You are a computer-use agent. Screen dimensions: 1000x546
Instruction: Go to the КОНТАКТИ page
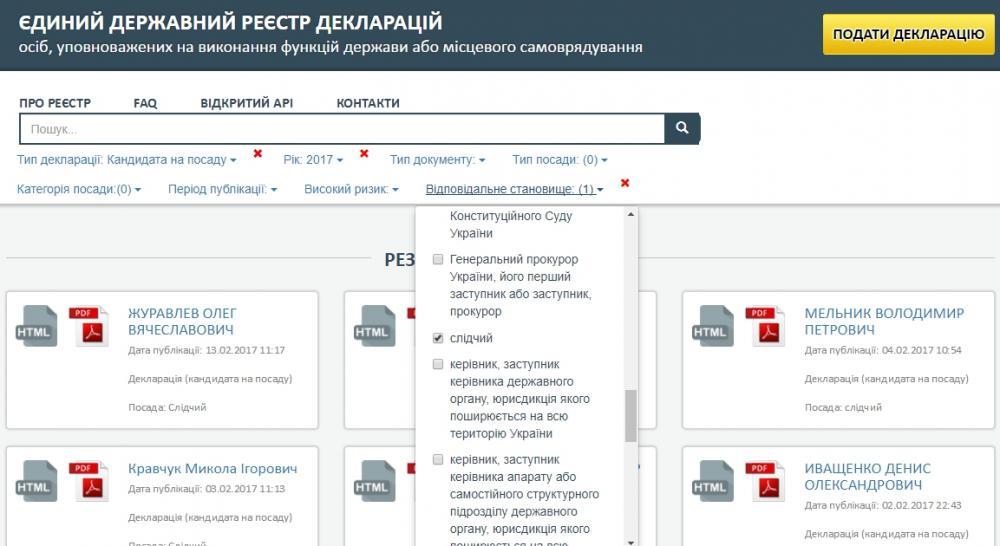(x=368, y=103)
